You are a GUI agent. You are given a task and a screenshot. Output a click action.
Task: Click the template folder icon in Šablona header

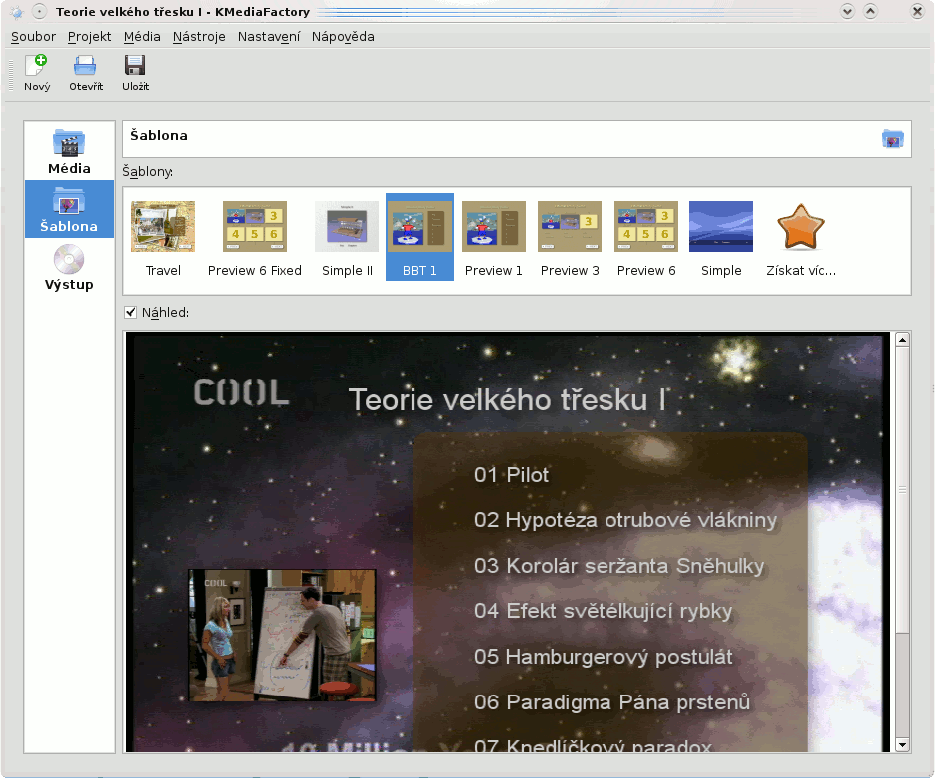892,139
